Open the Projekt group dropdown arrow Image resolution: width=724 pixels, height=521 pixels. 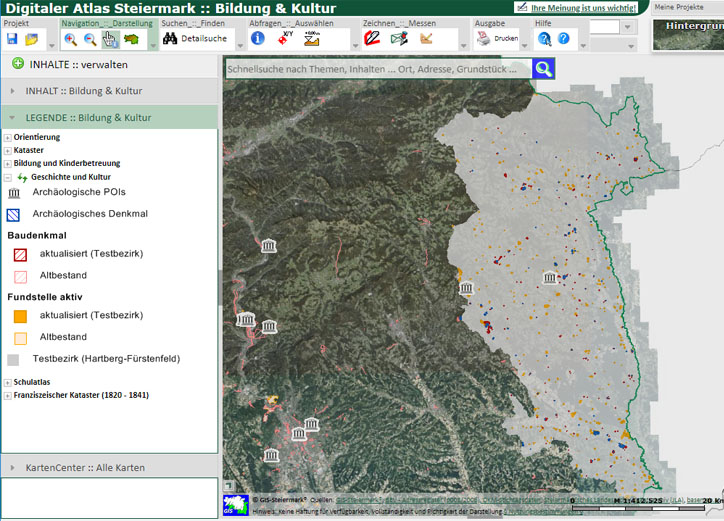point(52,46)
